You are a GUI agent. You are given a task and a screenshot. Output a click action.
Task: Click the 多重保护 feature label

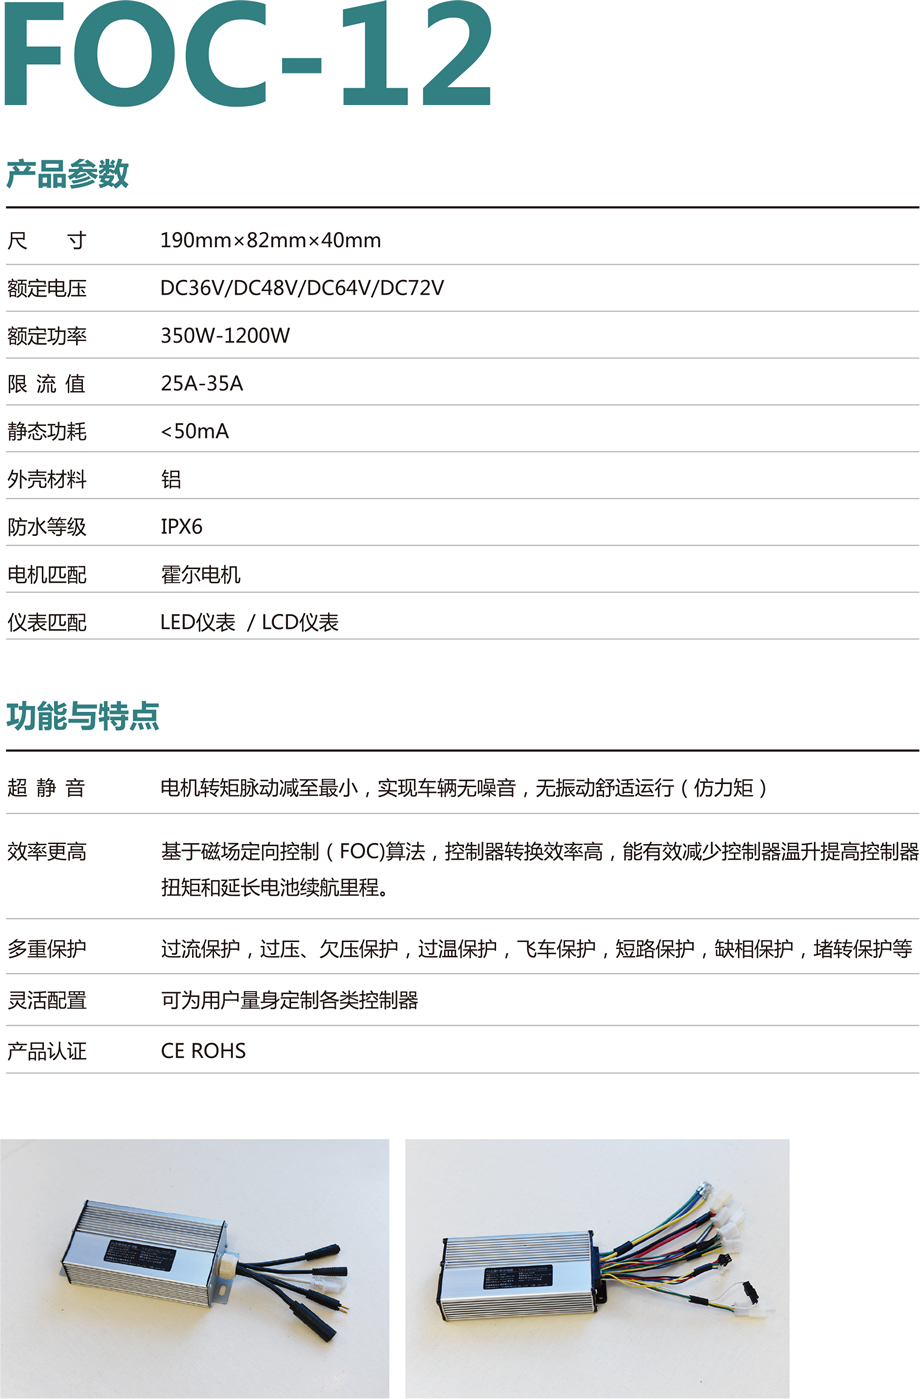coord(47,949)
